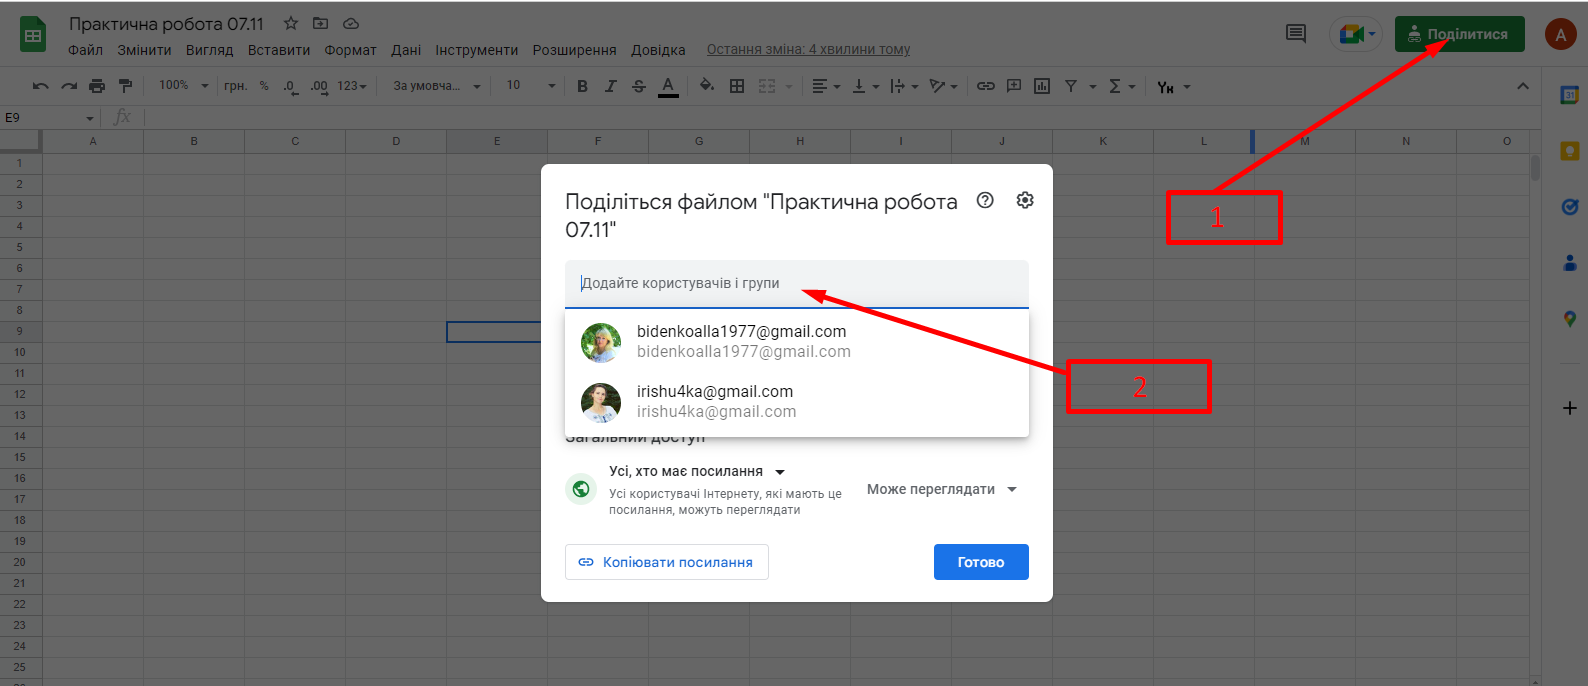The image size is (1588, 686).
Task: Move document using folder icon
Action: (x=320, y=23)
